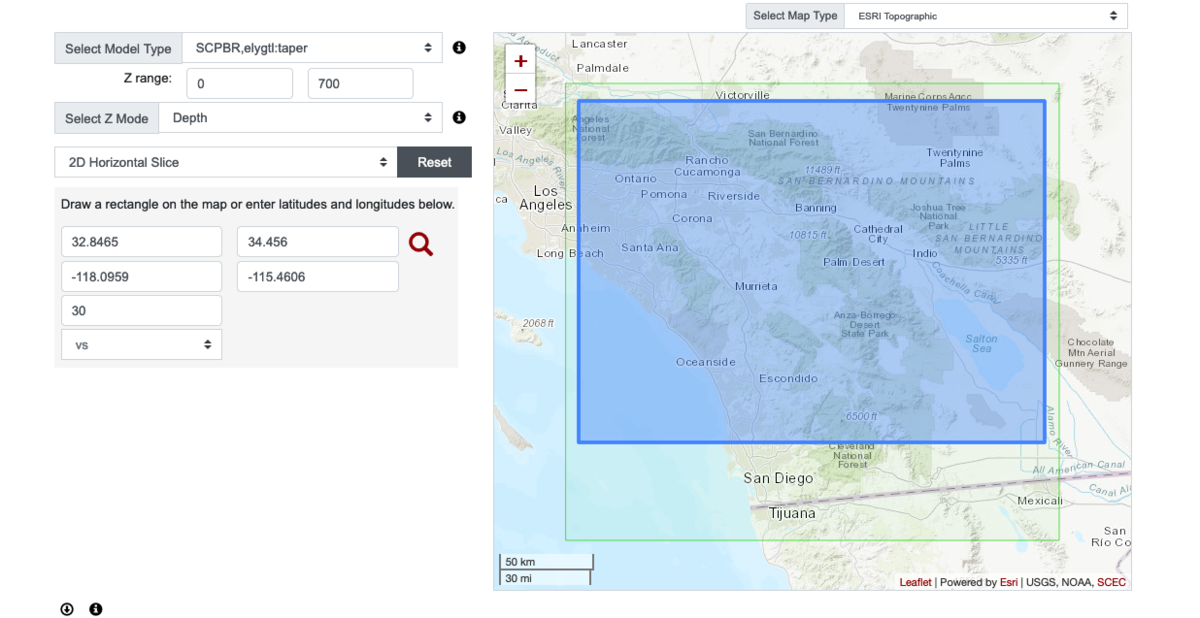This screenshot has height=618, width=1200.
Task: Expand the Depth Z mode dropdown
Action: click(300, 118)
